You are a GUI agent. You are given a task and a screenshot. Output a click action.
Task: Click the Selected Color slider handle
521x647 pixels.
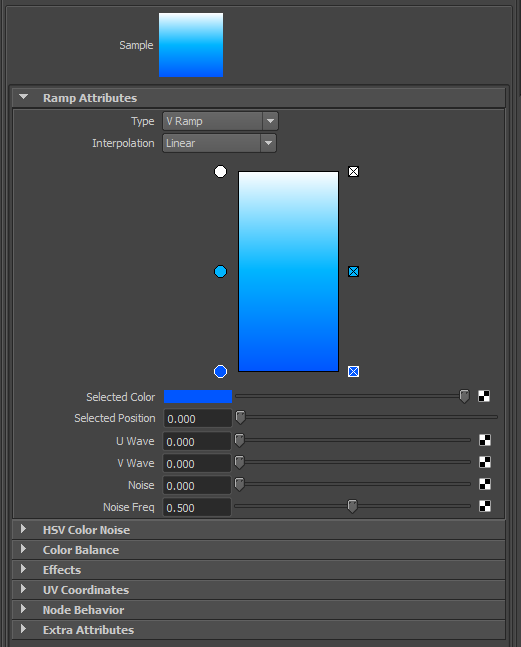(x=464, y=397)
